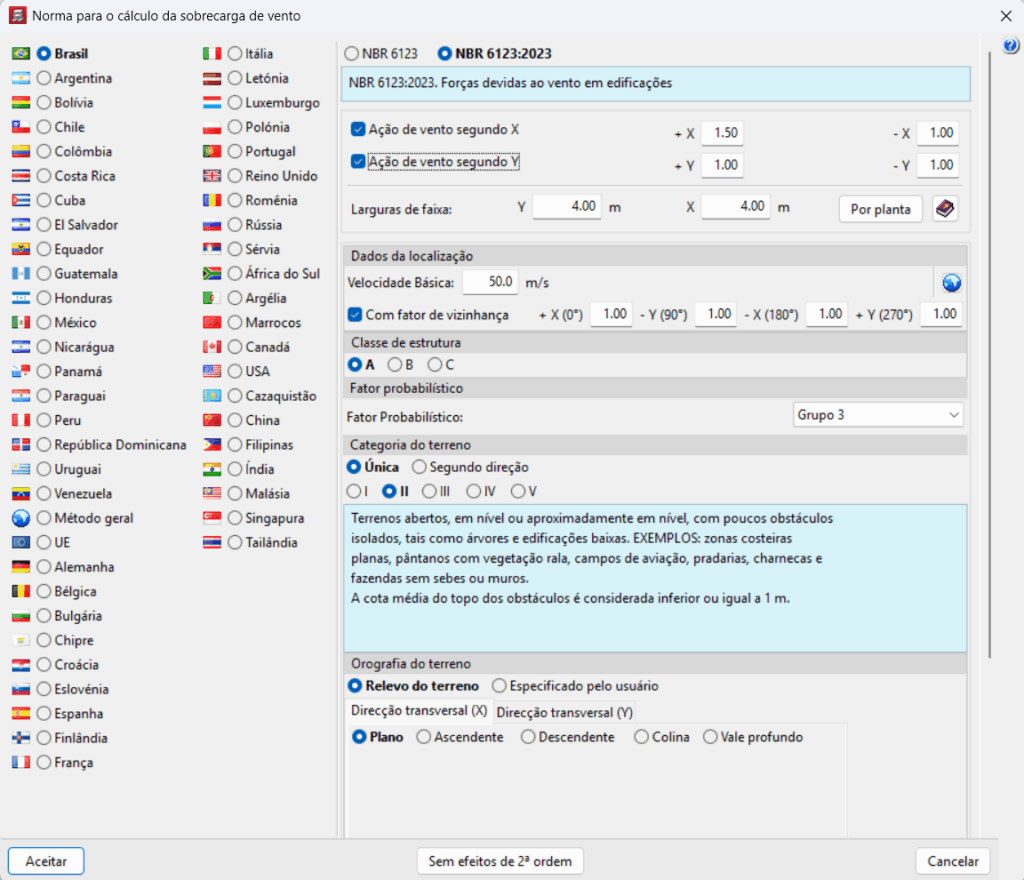Click Sem efeitos de 2ª ordem button
The height and width of the screenshot is (880, 1024).
coord(500,861)
